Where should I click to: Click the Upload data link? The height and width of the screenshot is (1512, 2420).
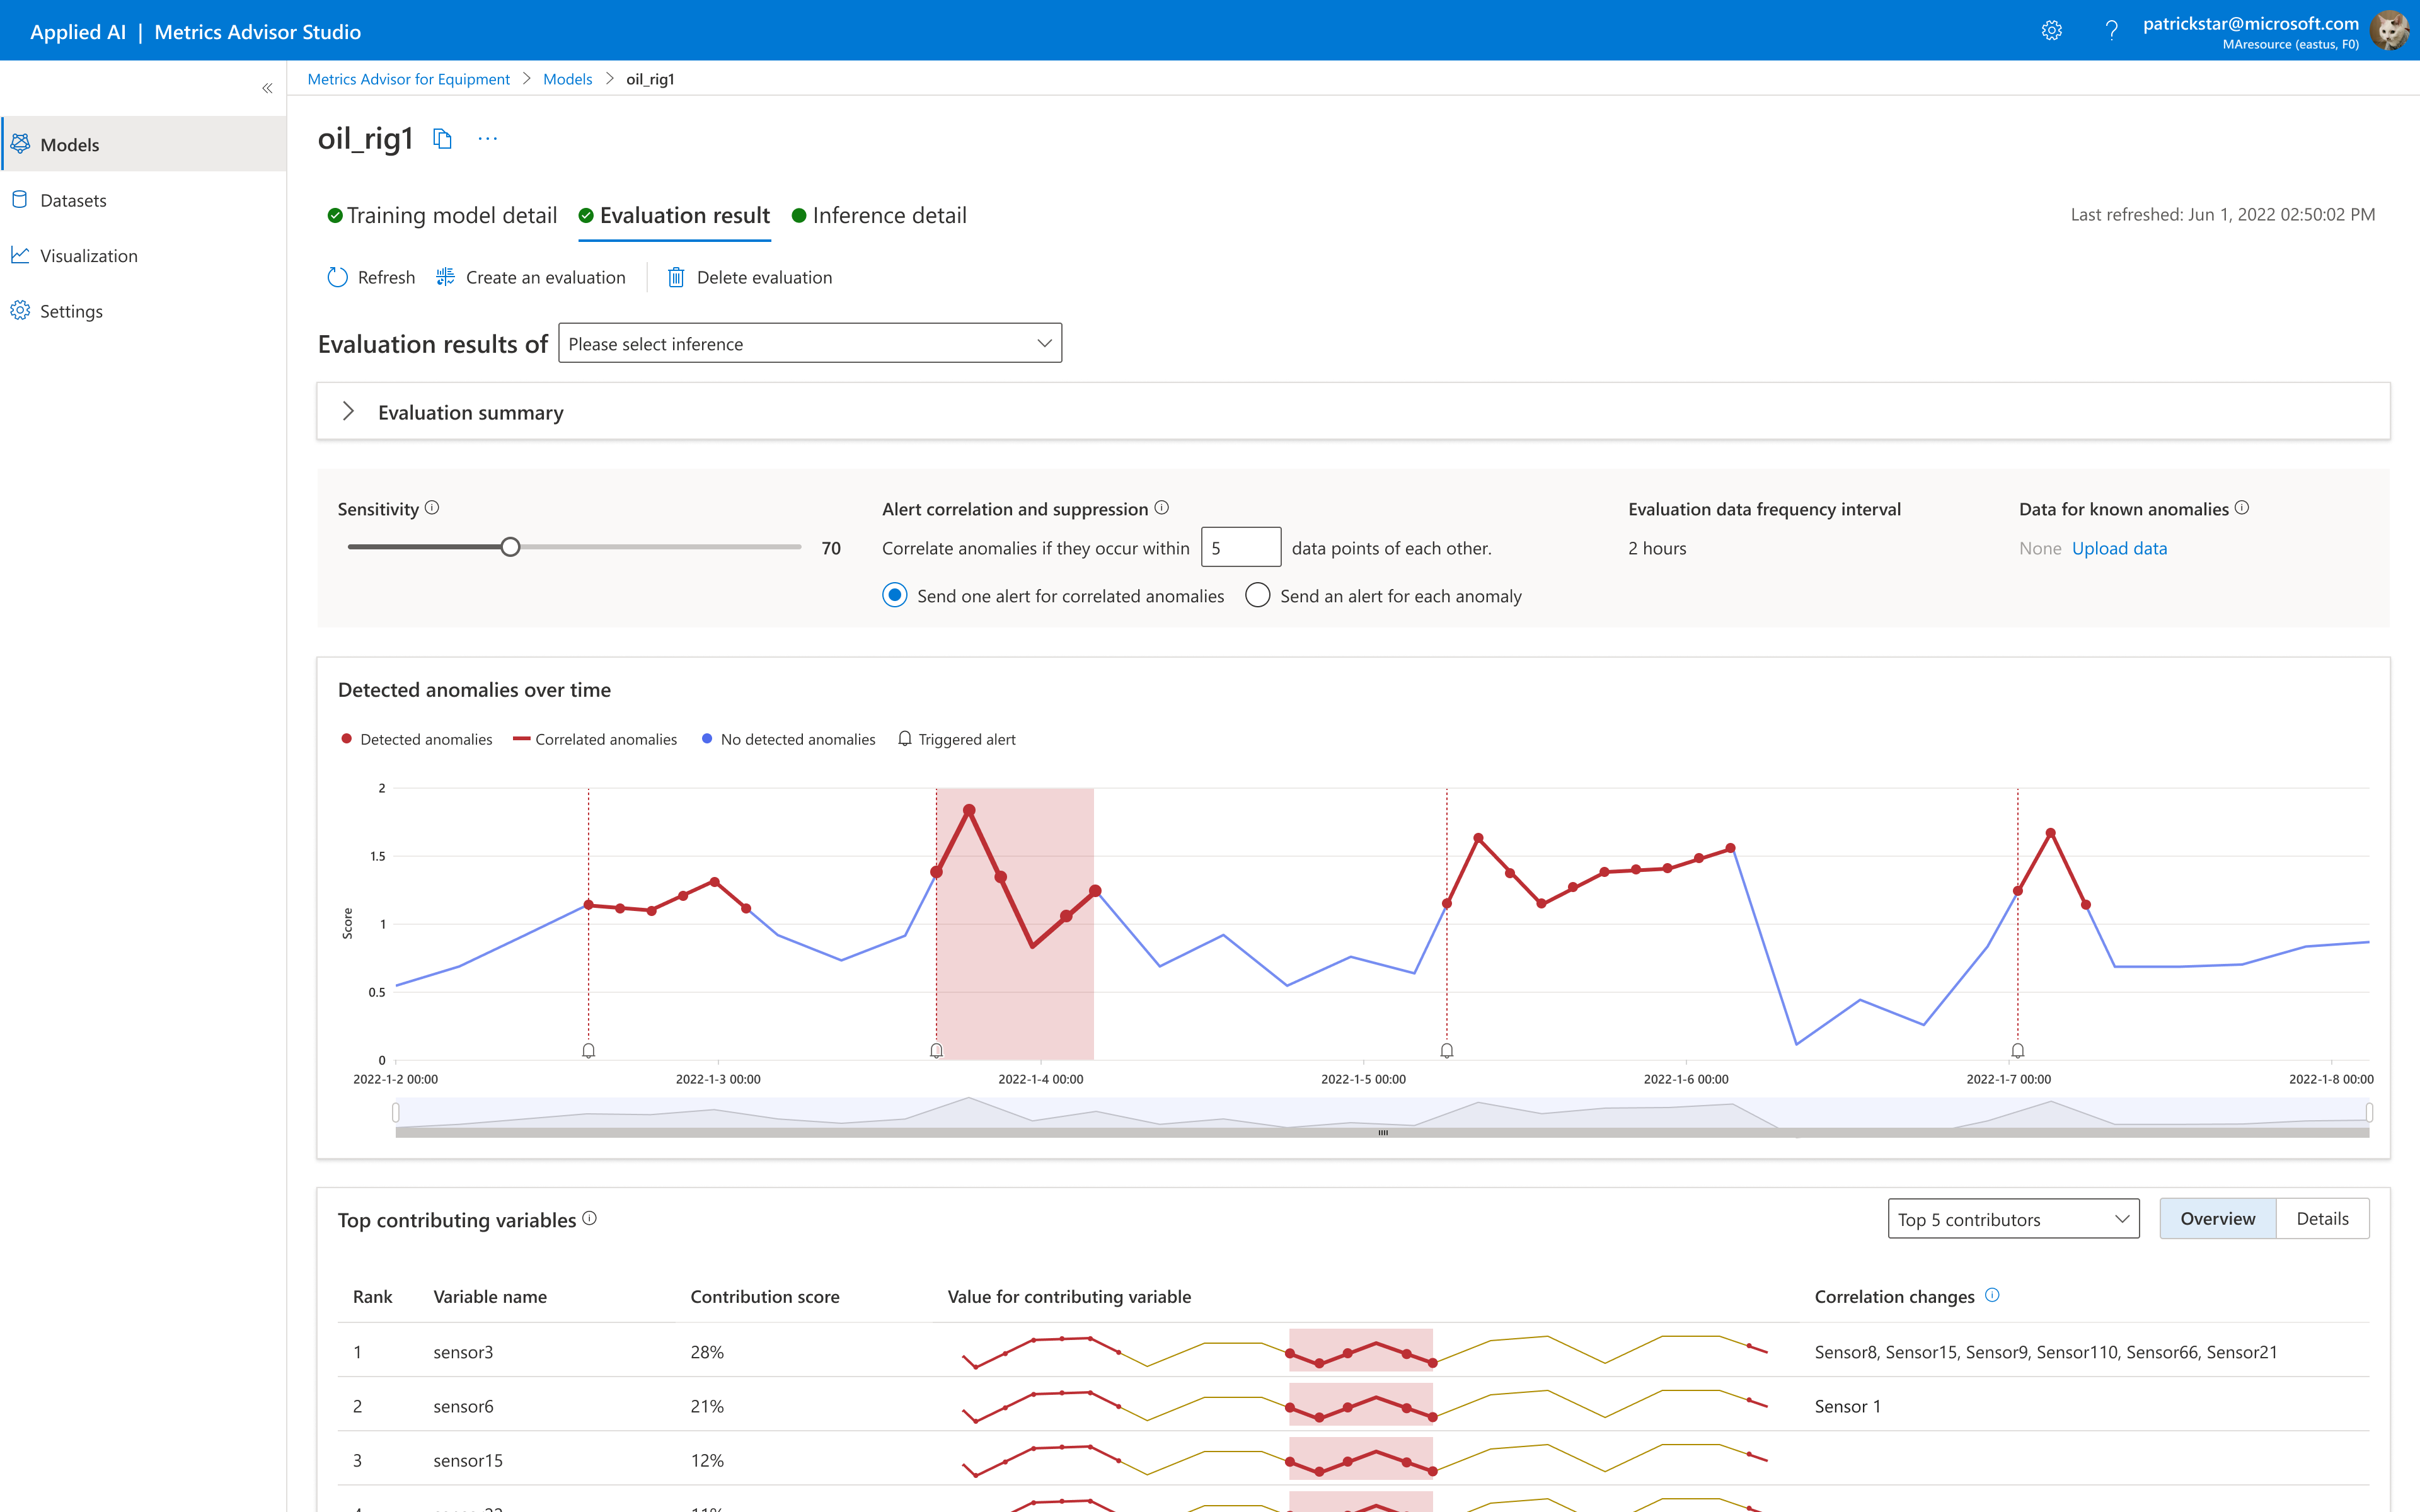(x=2119, y=548)
